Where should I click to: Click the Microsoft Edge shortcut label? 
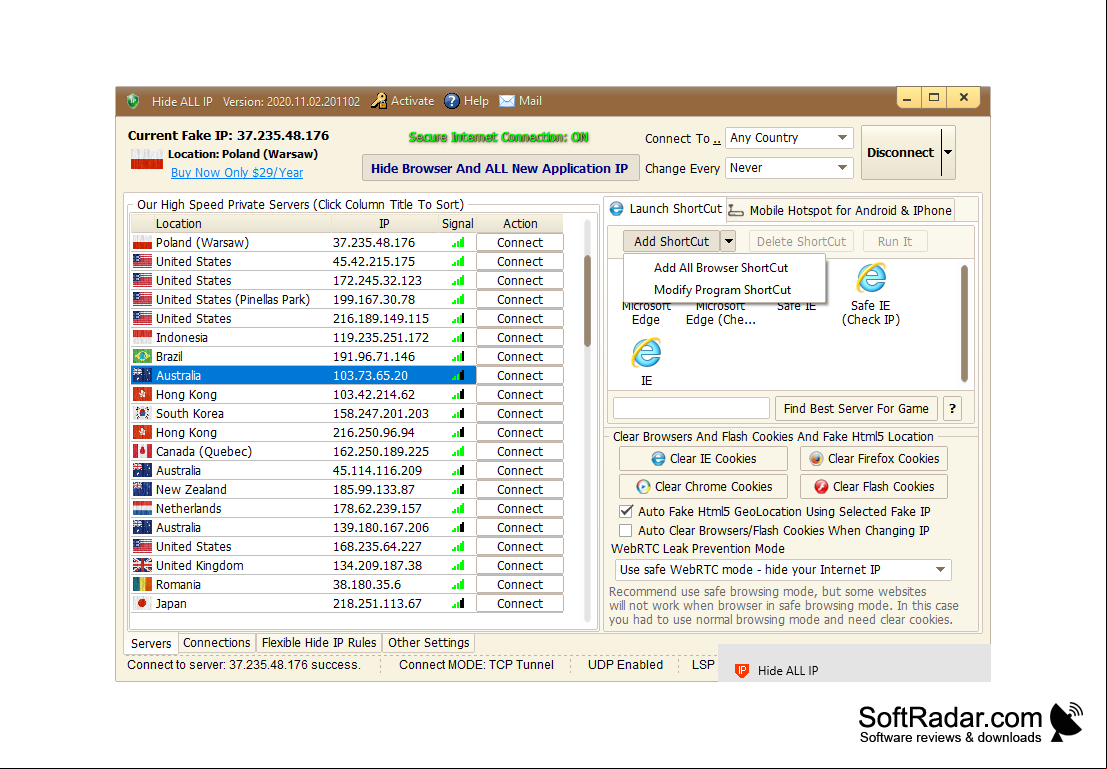pyautogui.click(x=646, y=313)
